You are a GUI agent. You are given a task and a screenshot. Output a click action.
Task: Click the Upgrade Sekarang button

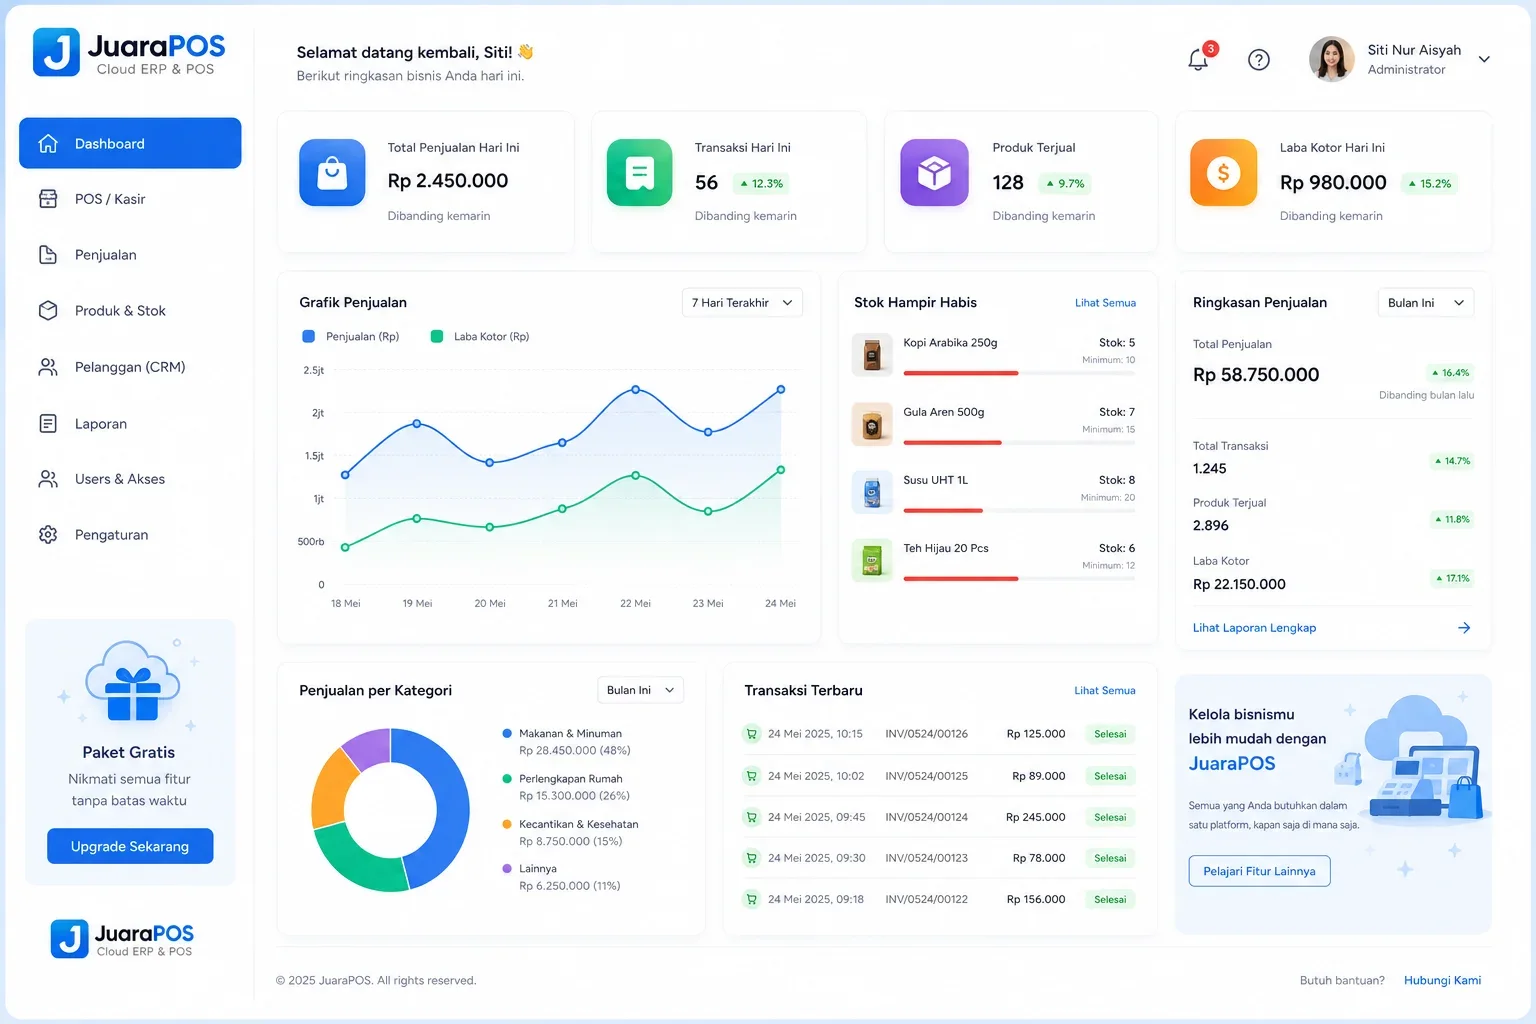(130, 846)
